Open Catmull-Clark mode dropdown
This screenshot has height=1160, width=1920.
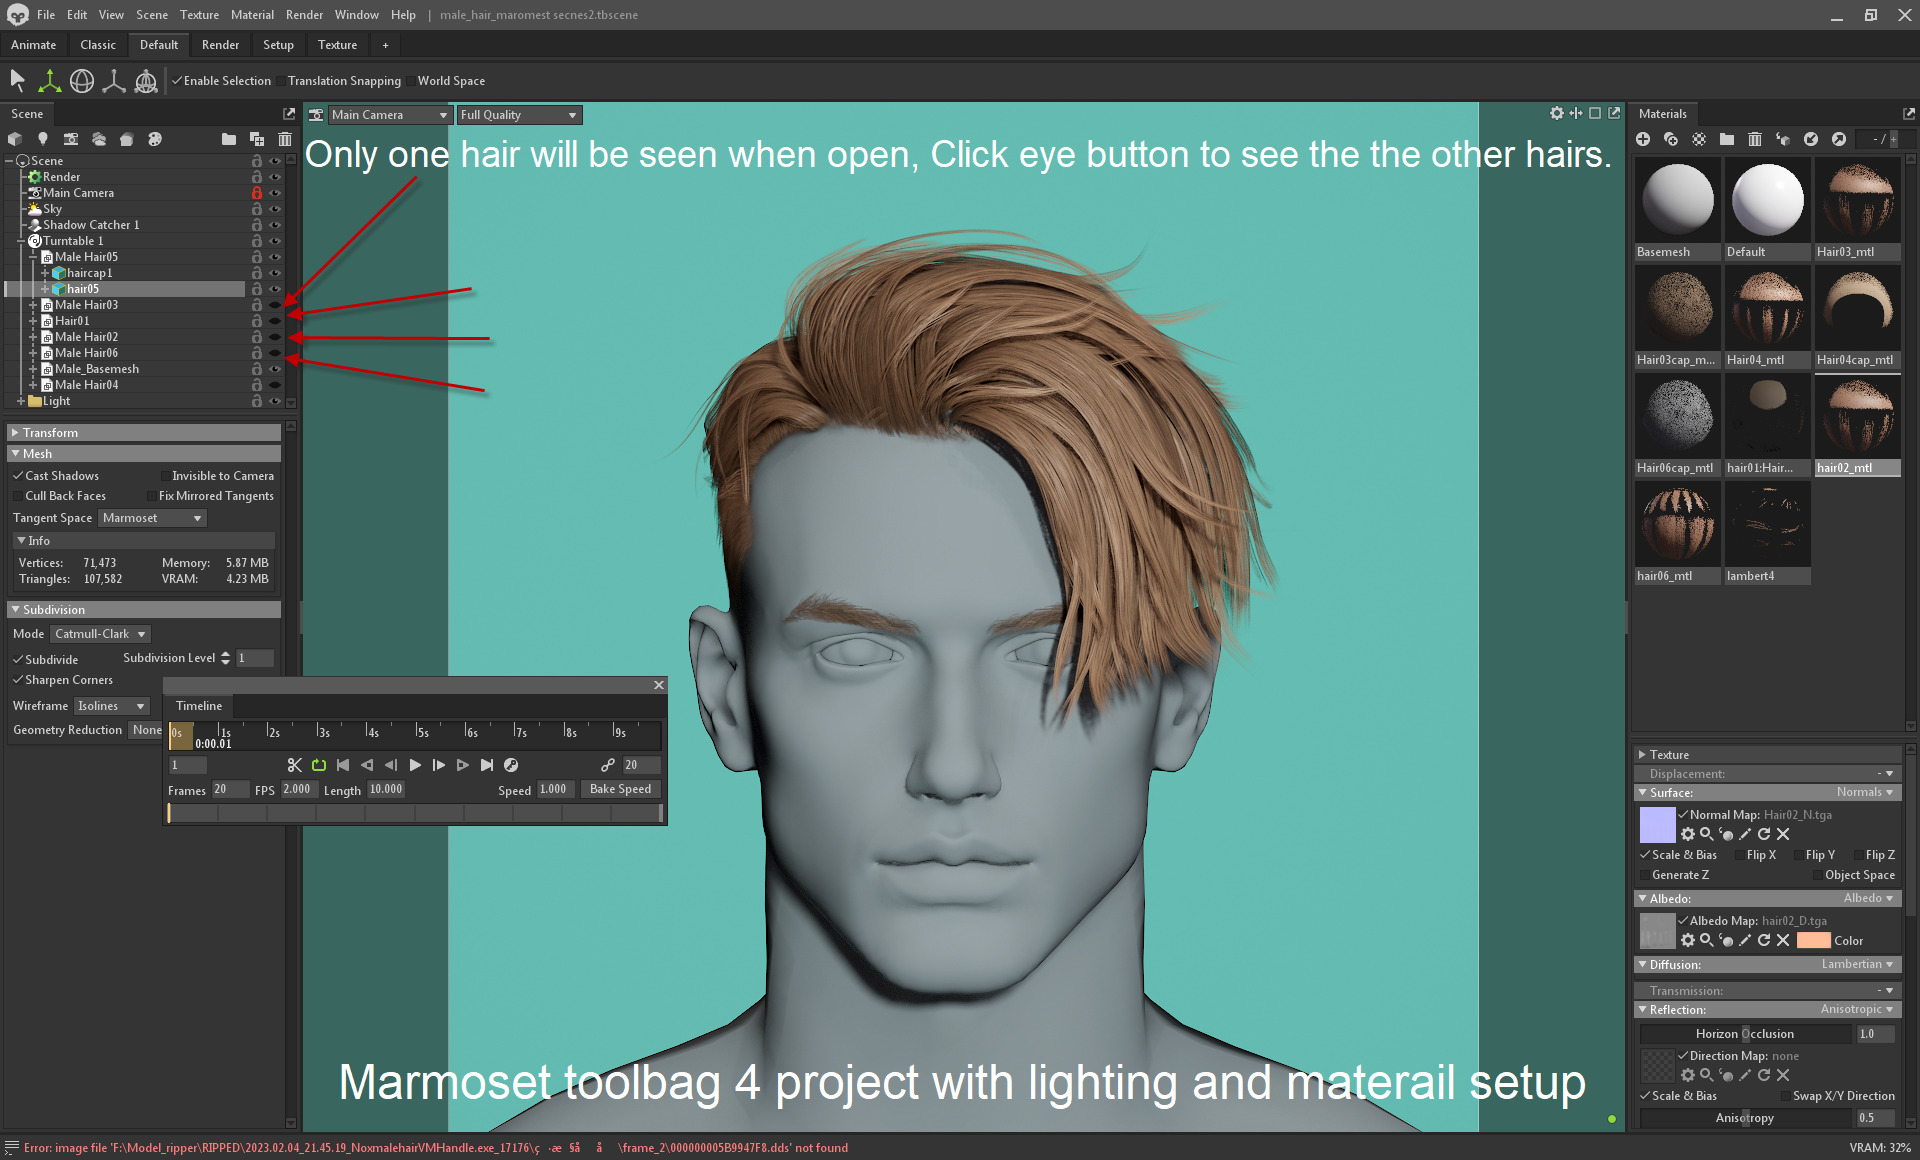(x=100, y=634)
